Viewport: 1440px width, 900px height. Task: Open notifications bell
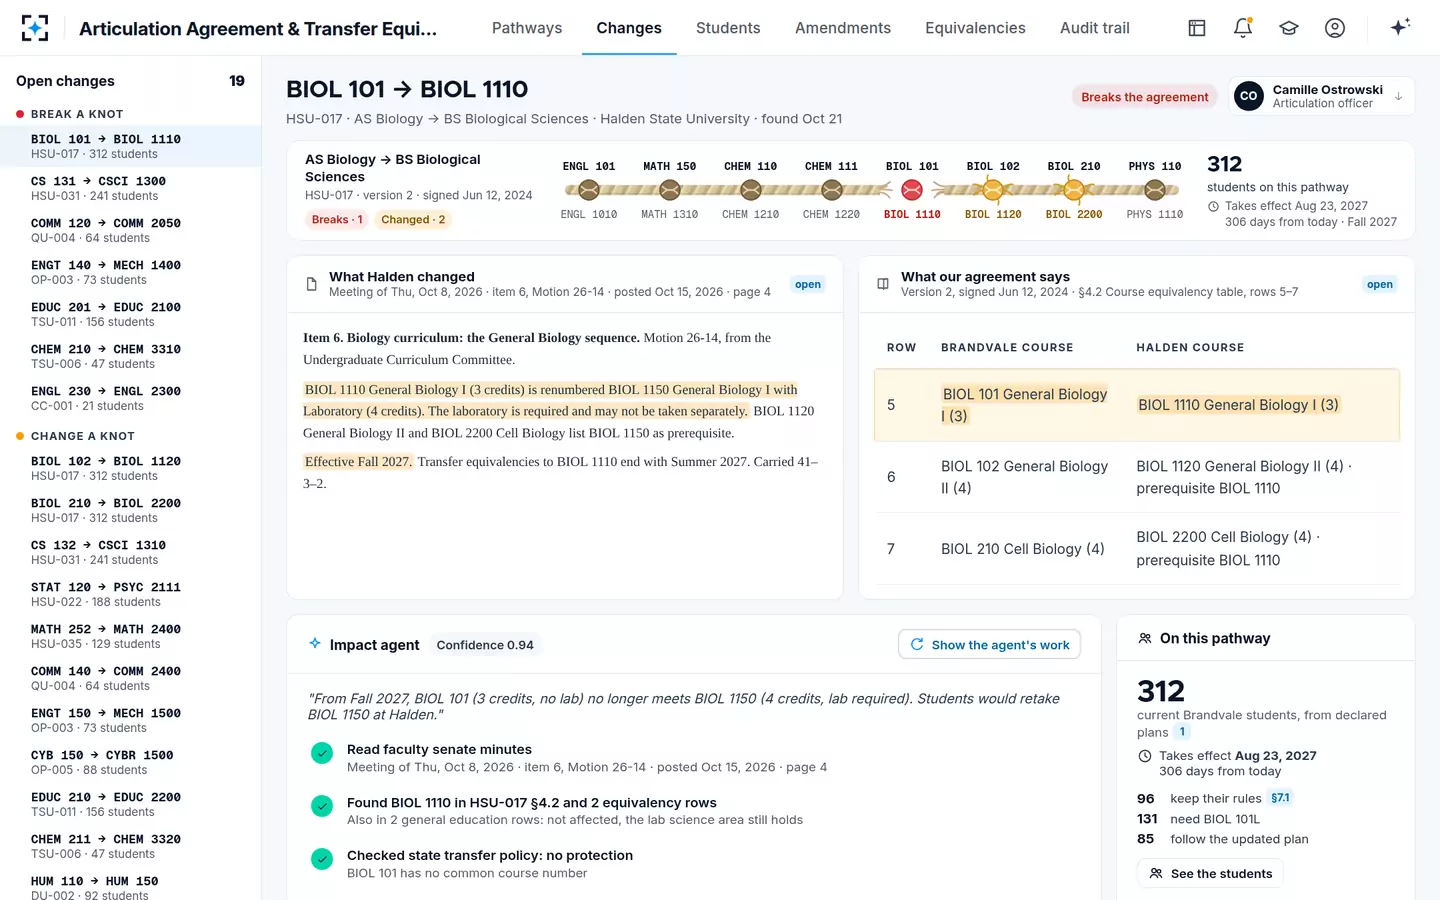point(1243,28)
